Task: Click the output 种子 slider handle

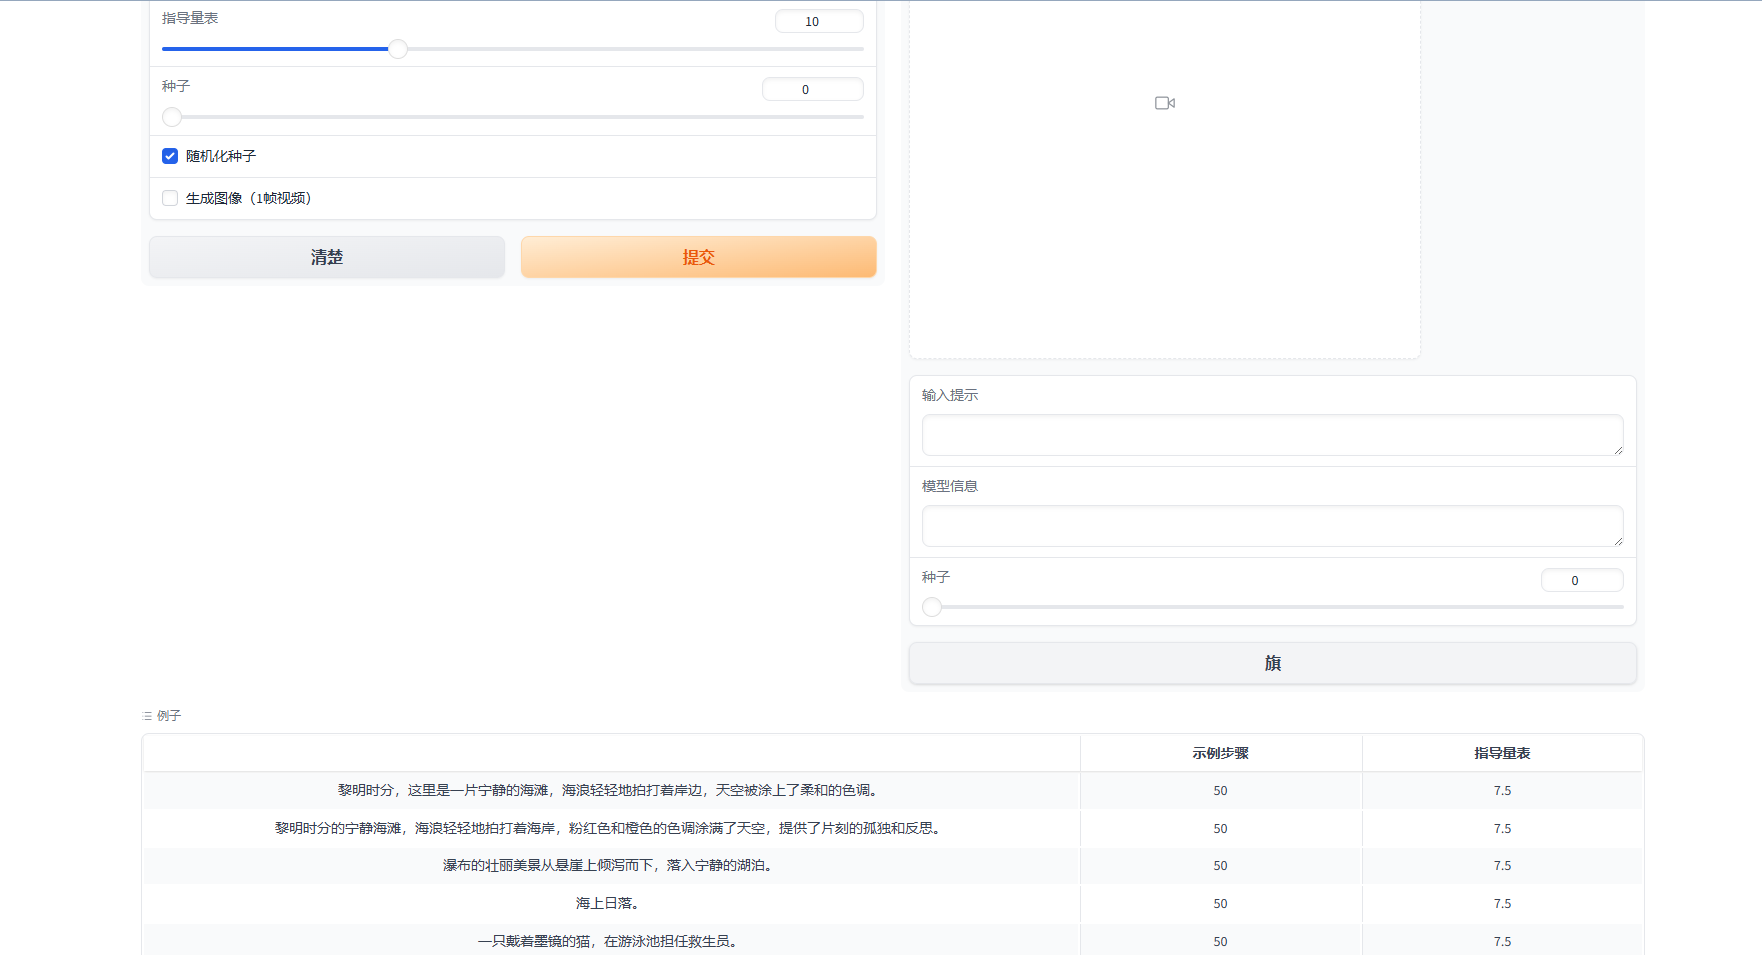Action: point(932,607)
